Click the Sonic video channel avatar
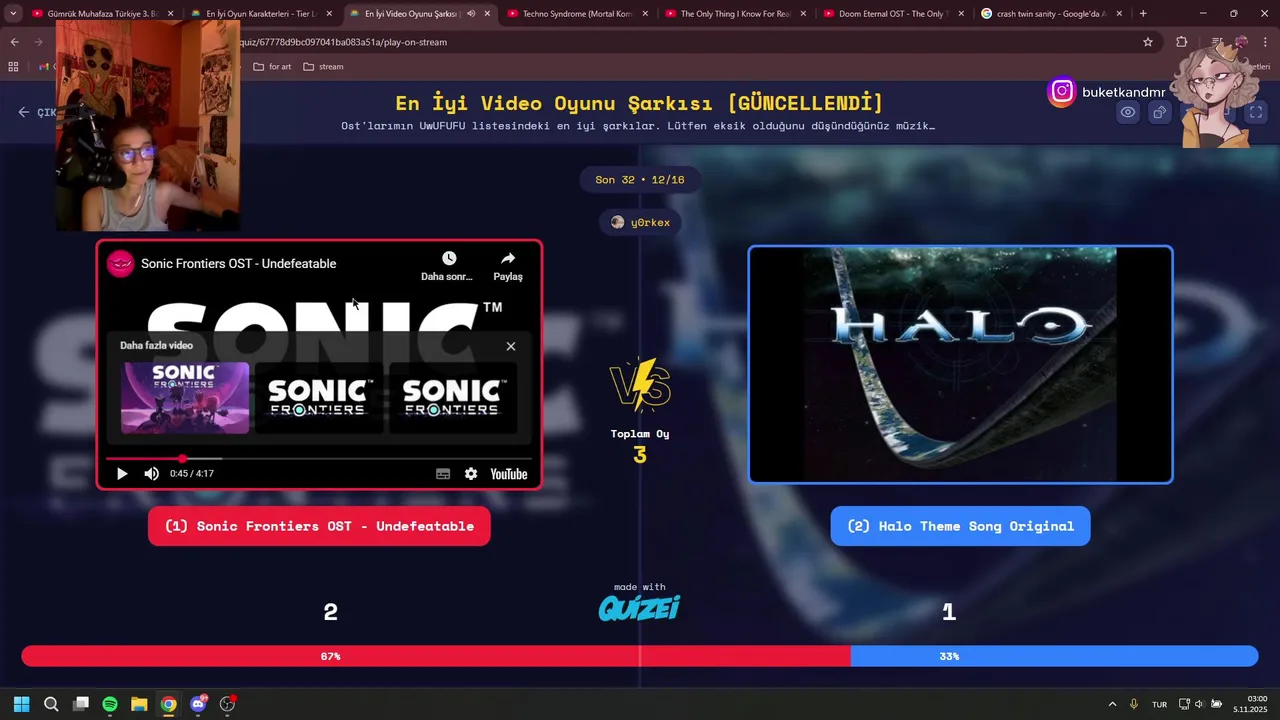Viewport: 1280px width, 720px height. (x=121, y=264)
